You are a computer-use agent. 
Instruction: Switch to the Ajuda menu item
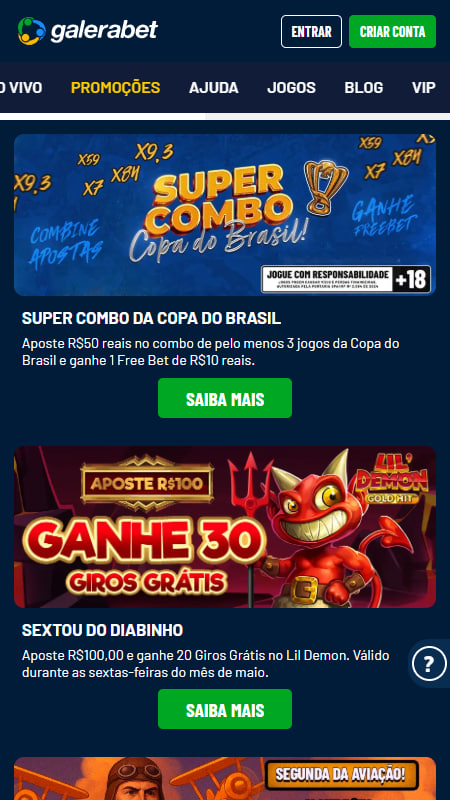[x=214, y=88]
